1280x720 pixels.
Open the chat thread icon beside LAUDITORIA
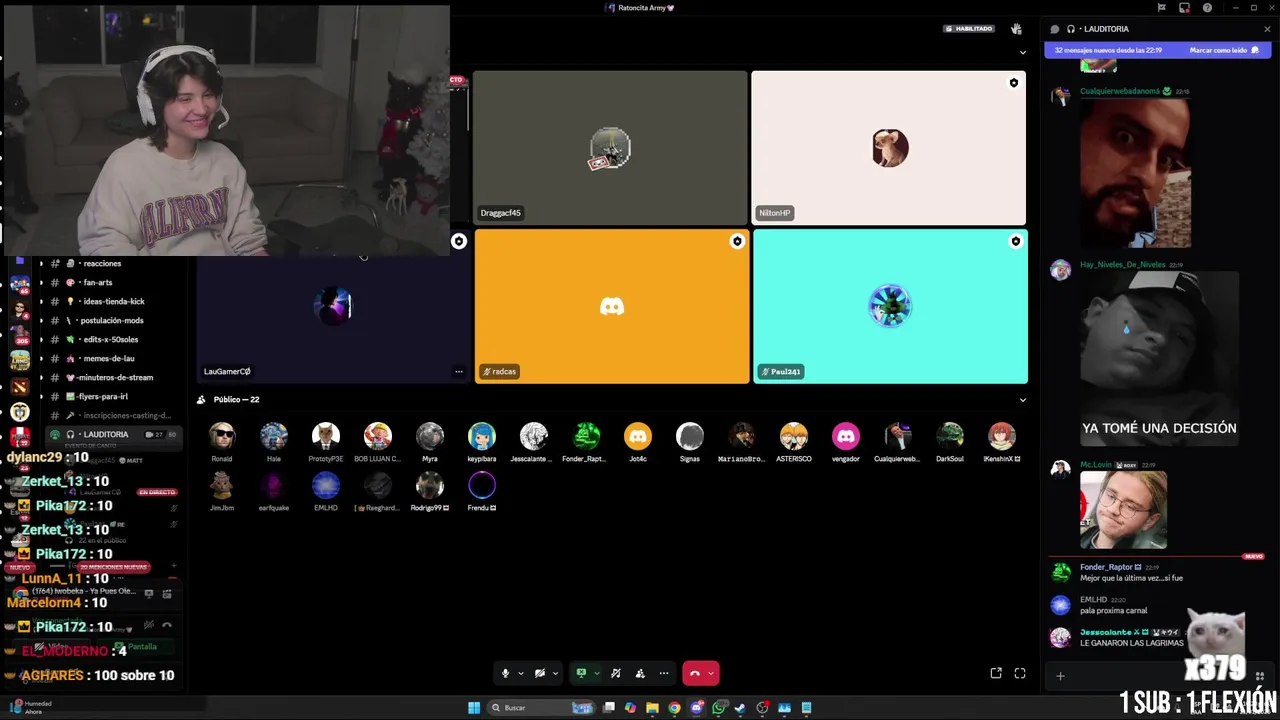click(1054, 29)
